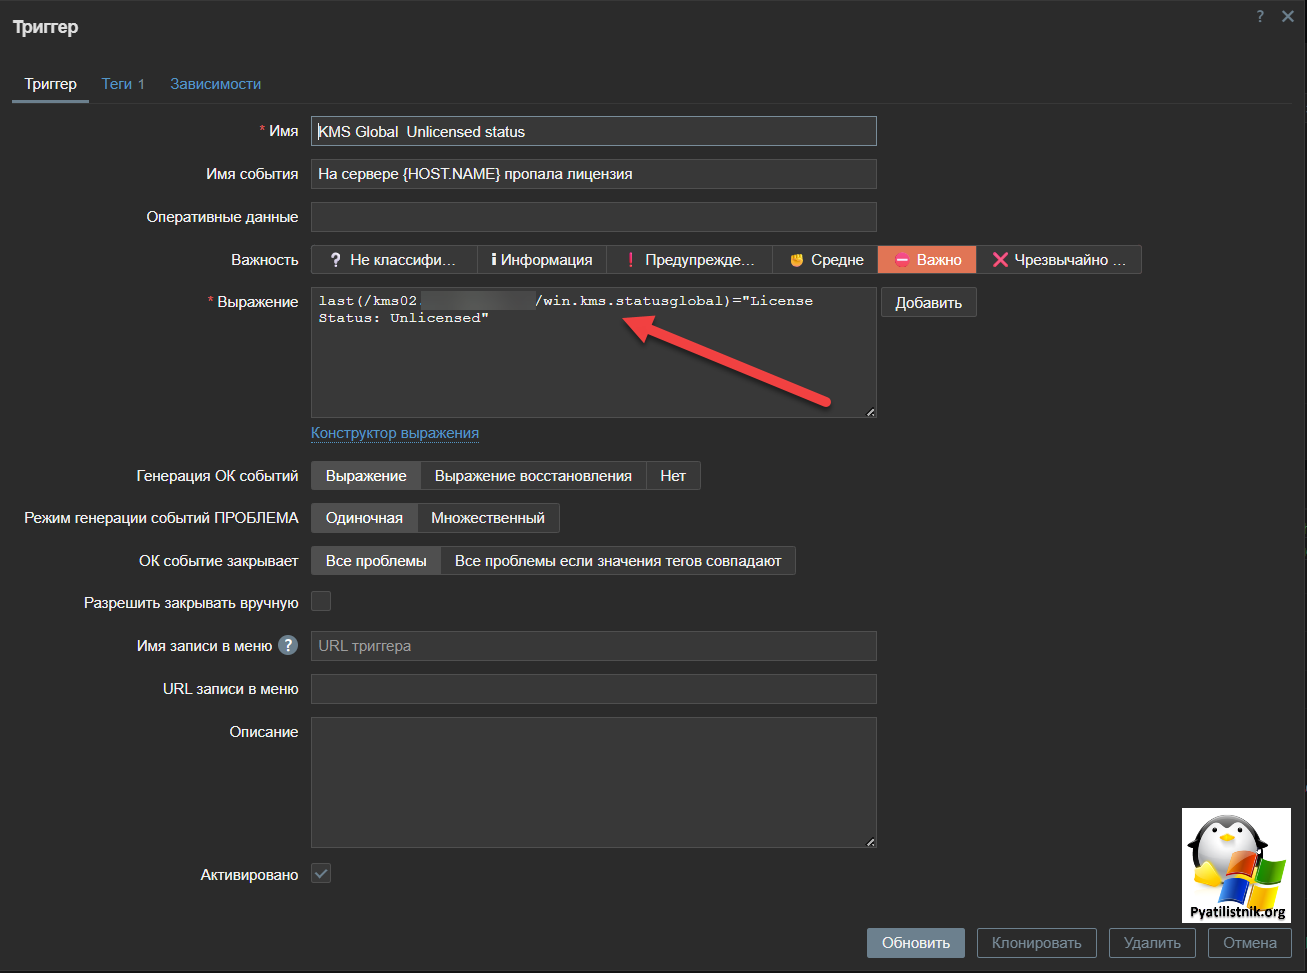The image size is (1307, 973).
Task: Open the Теги tab
Action: click(123, 84)
